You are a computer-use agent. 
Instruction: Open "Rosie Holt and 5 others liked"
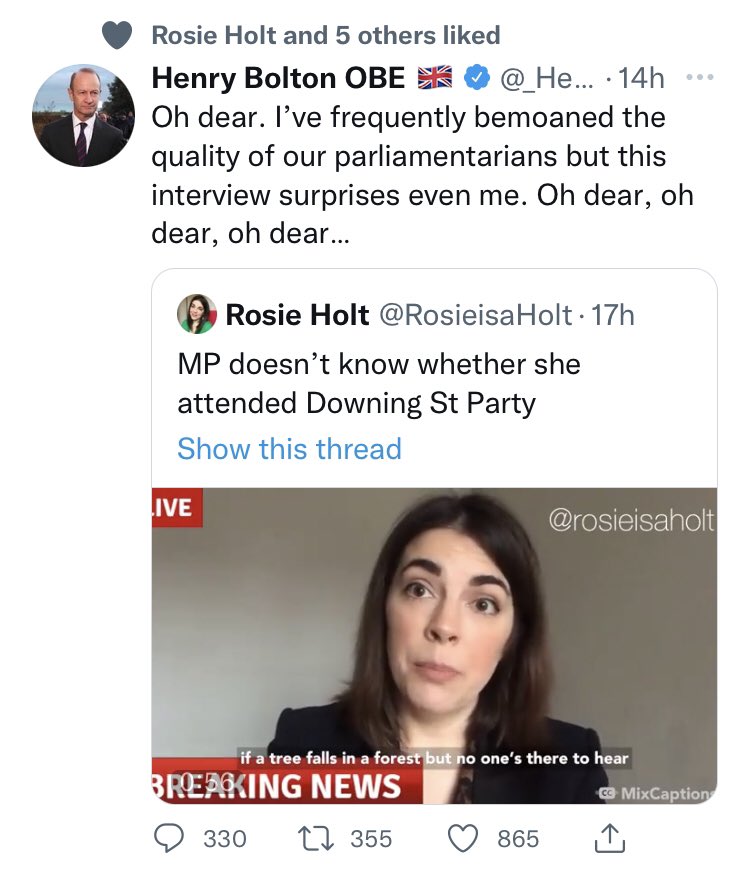325,36
